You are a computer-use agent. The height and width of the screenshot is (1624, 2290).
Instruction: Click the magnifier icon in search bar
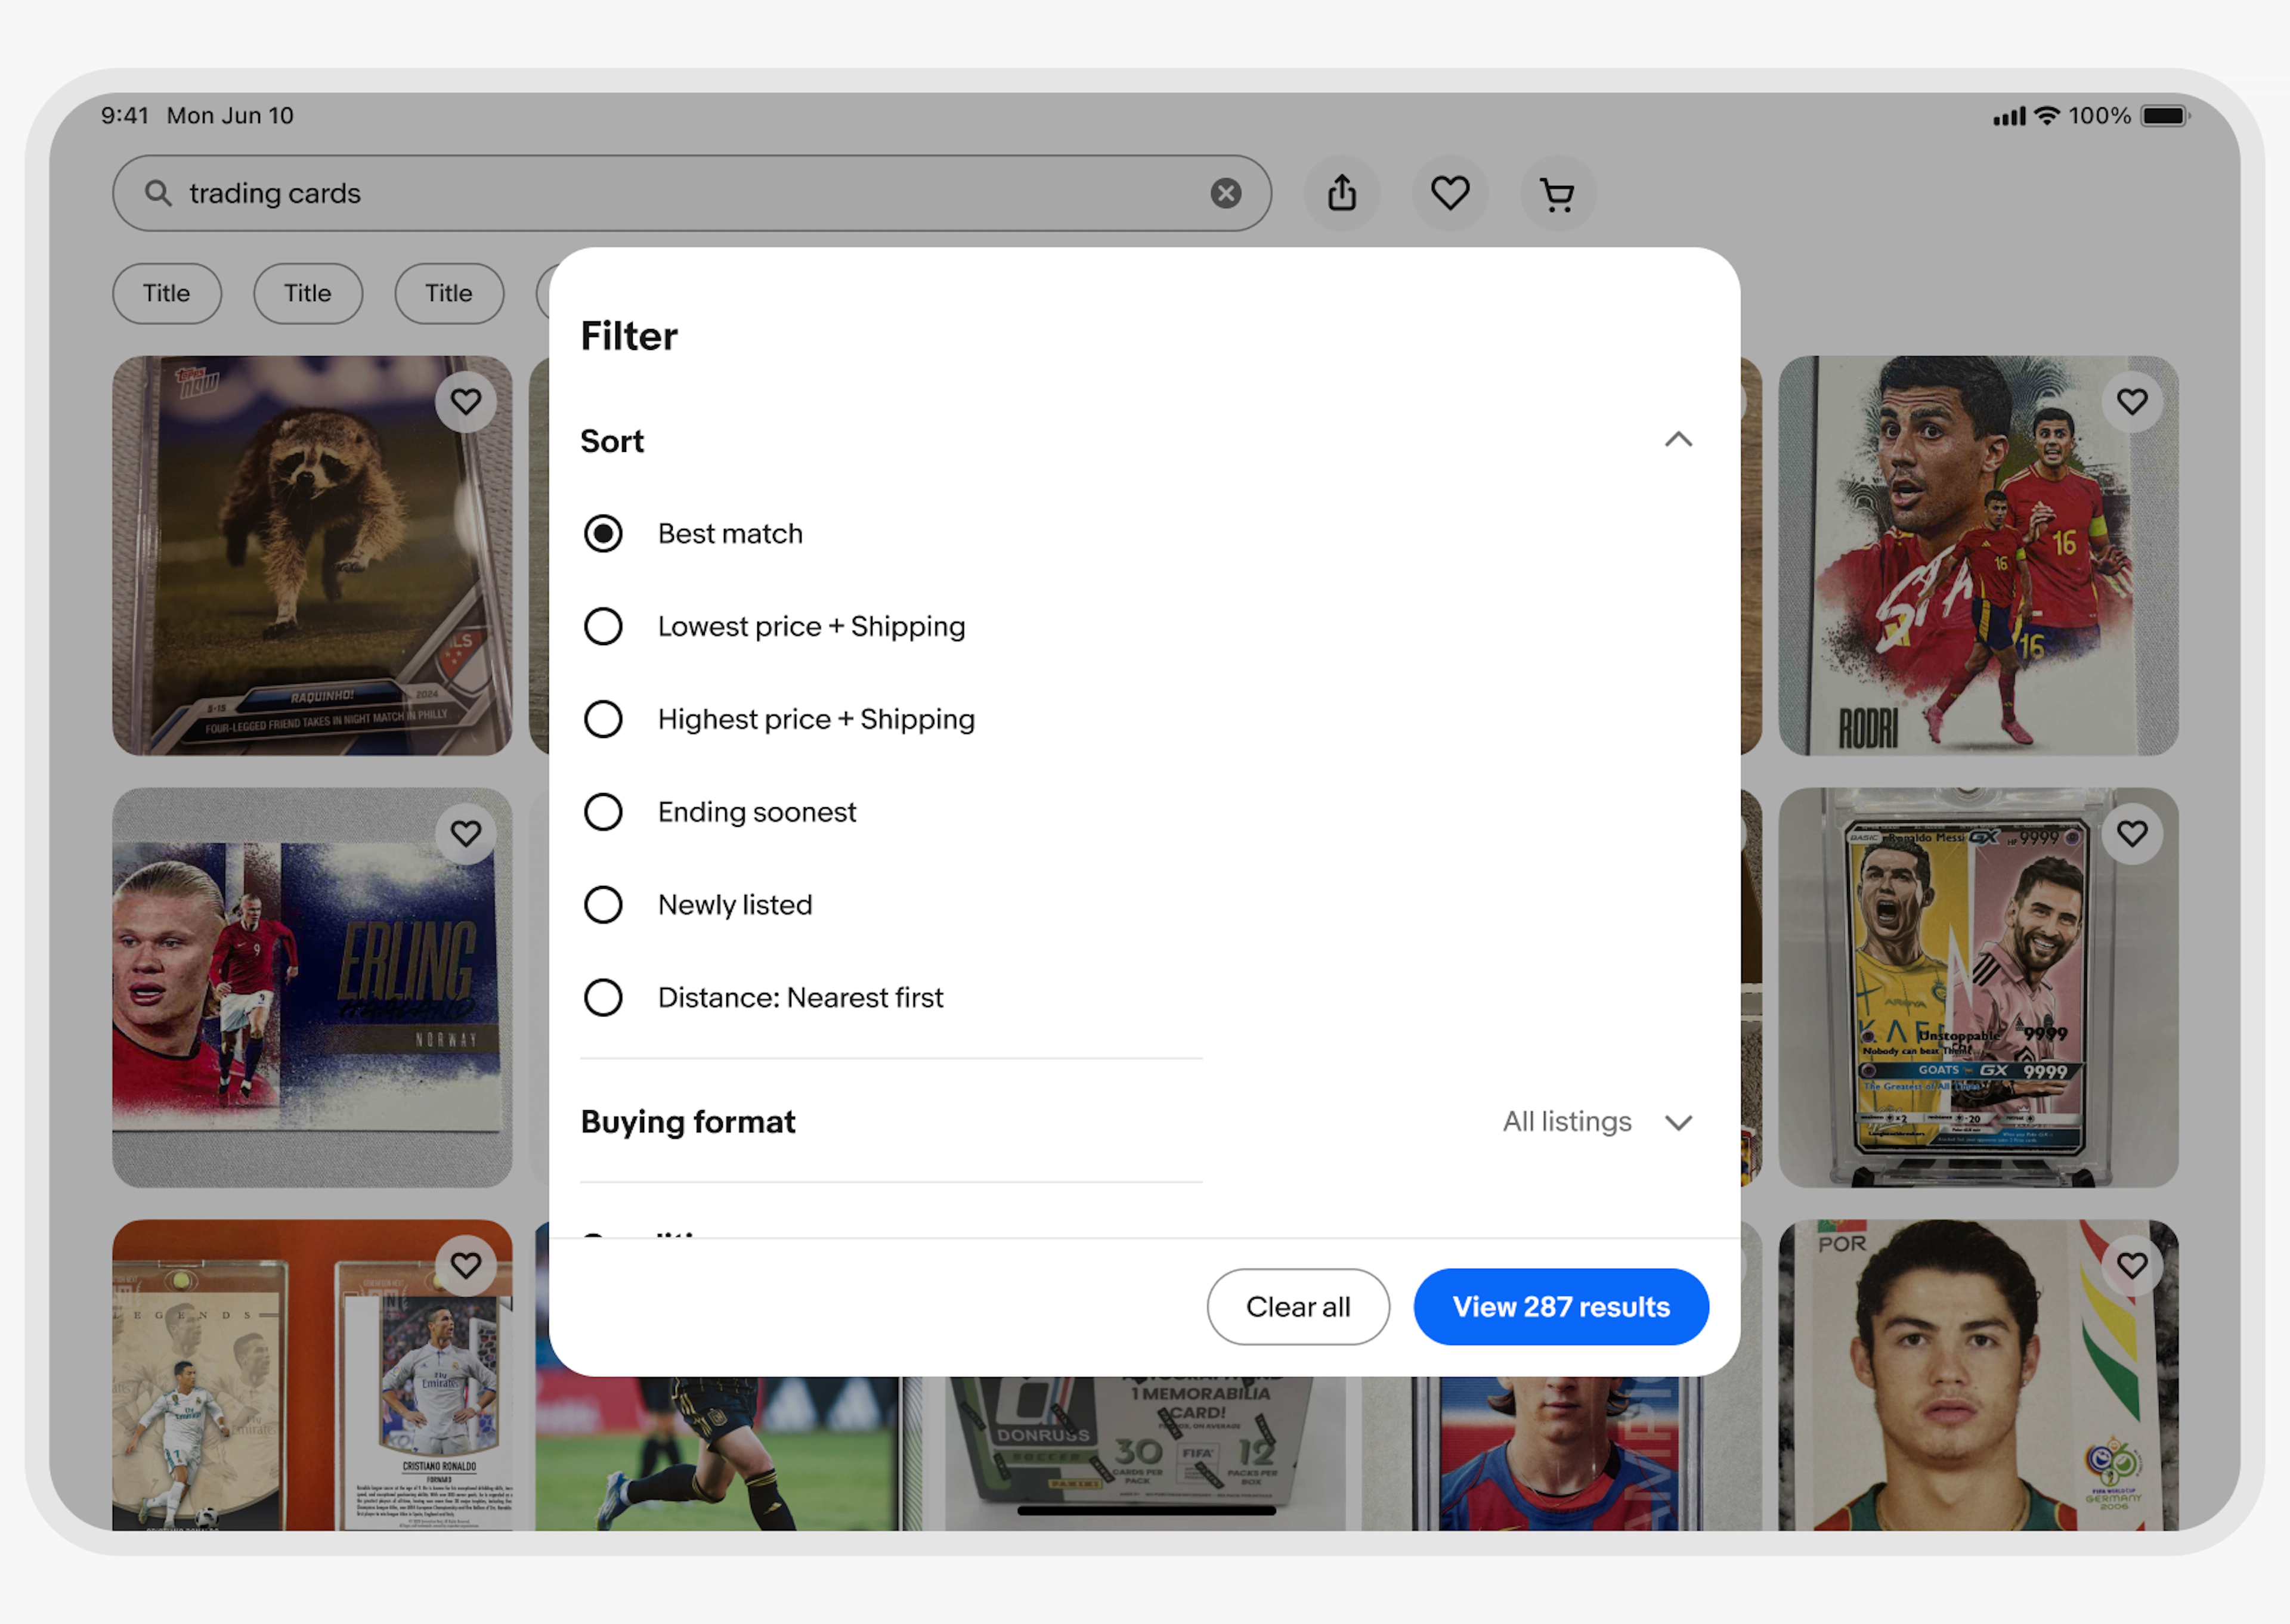[158, 193]
